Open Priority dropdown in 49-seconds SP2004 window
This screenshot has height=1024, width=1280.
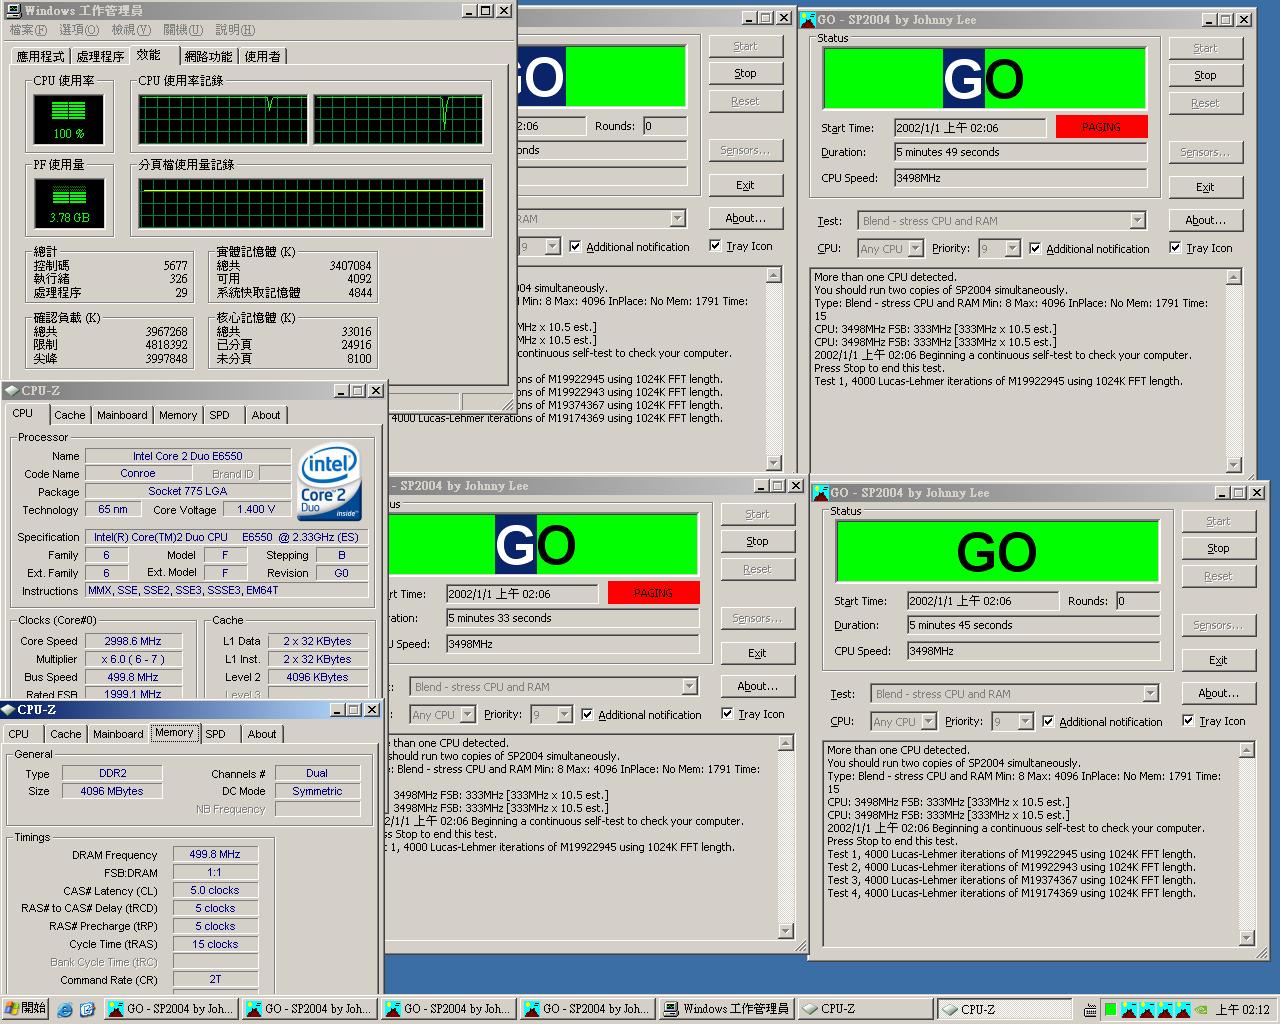tap(1012, 249)
